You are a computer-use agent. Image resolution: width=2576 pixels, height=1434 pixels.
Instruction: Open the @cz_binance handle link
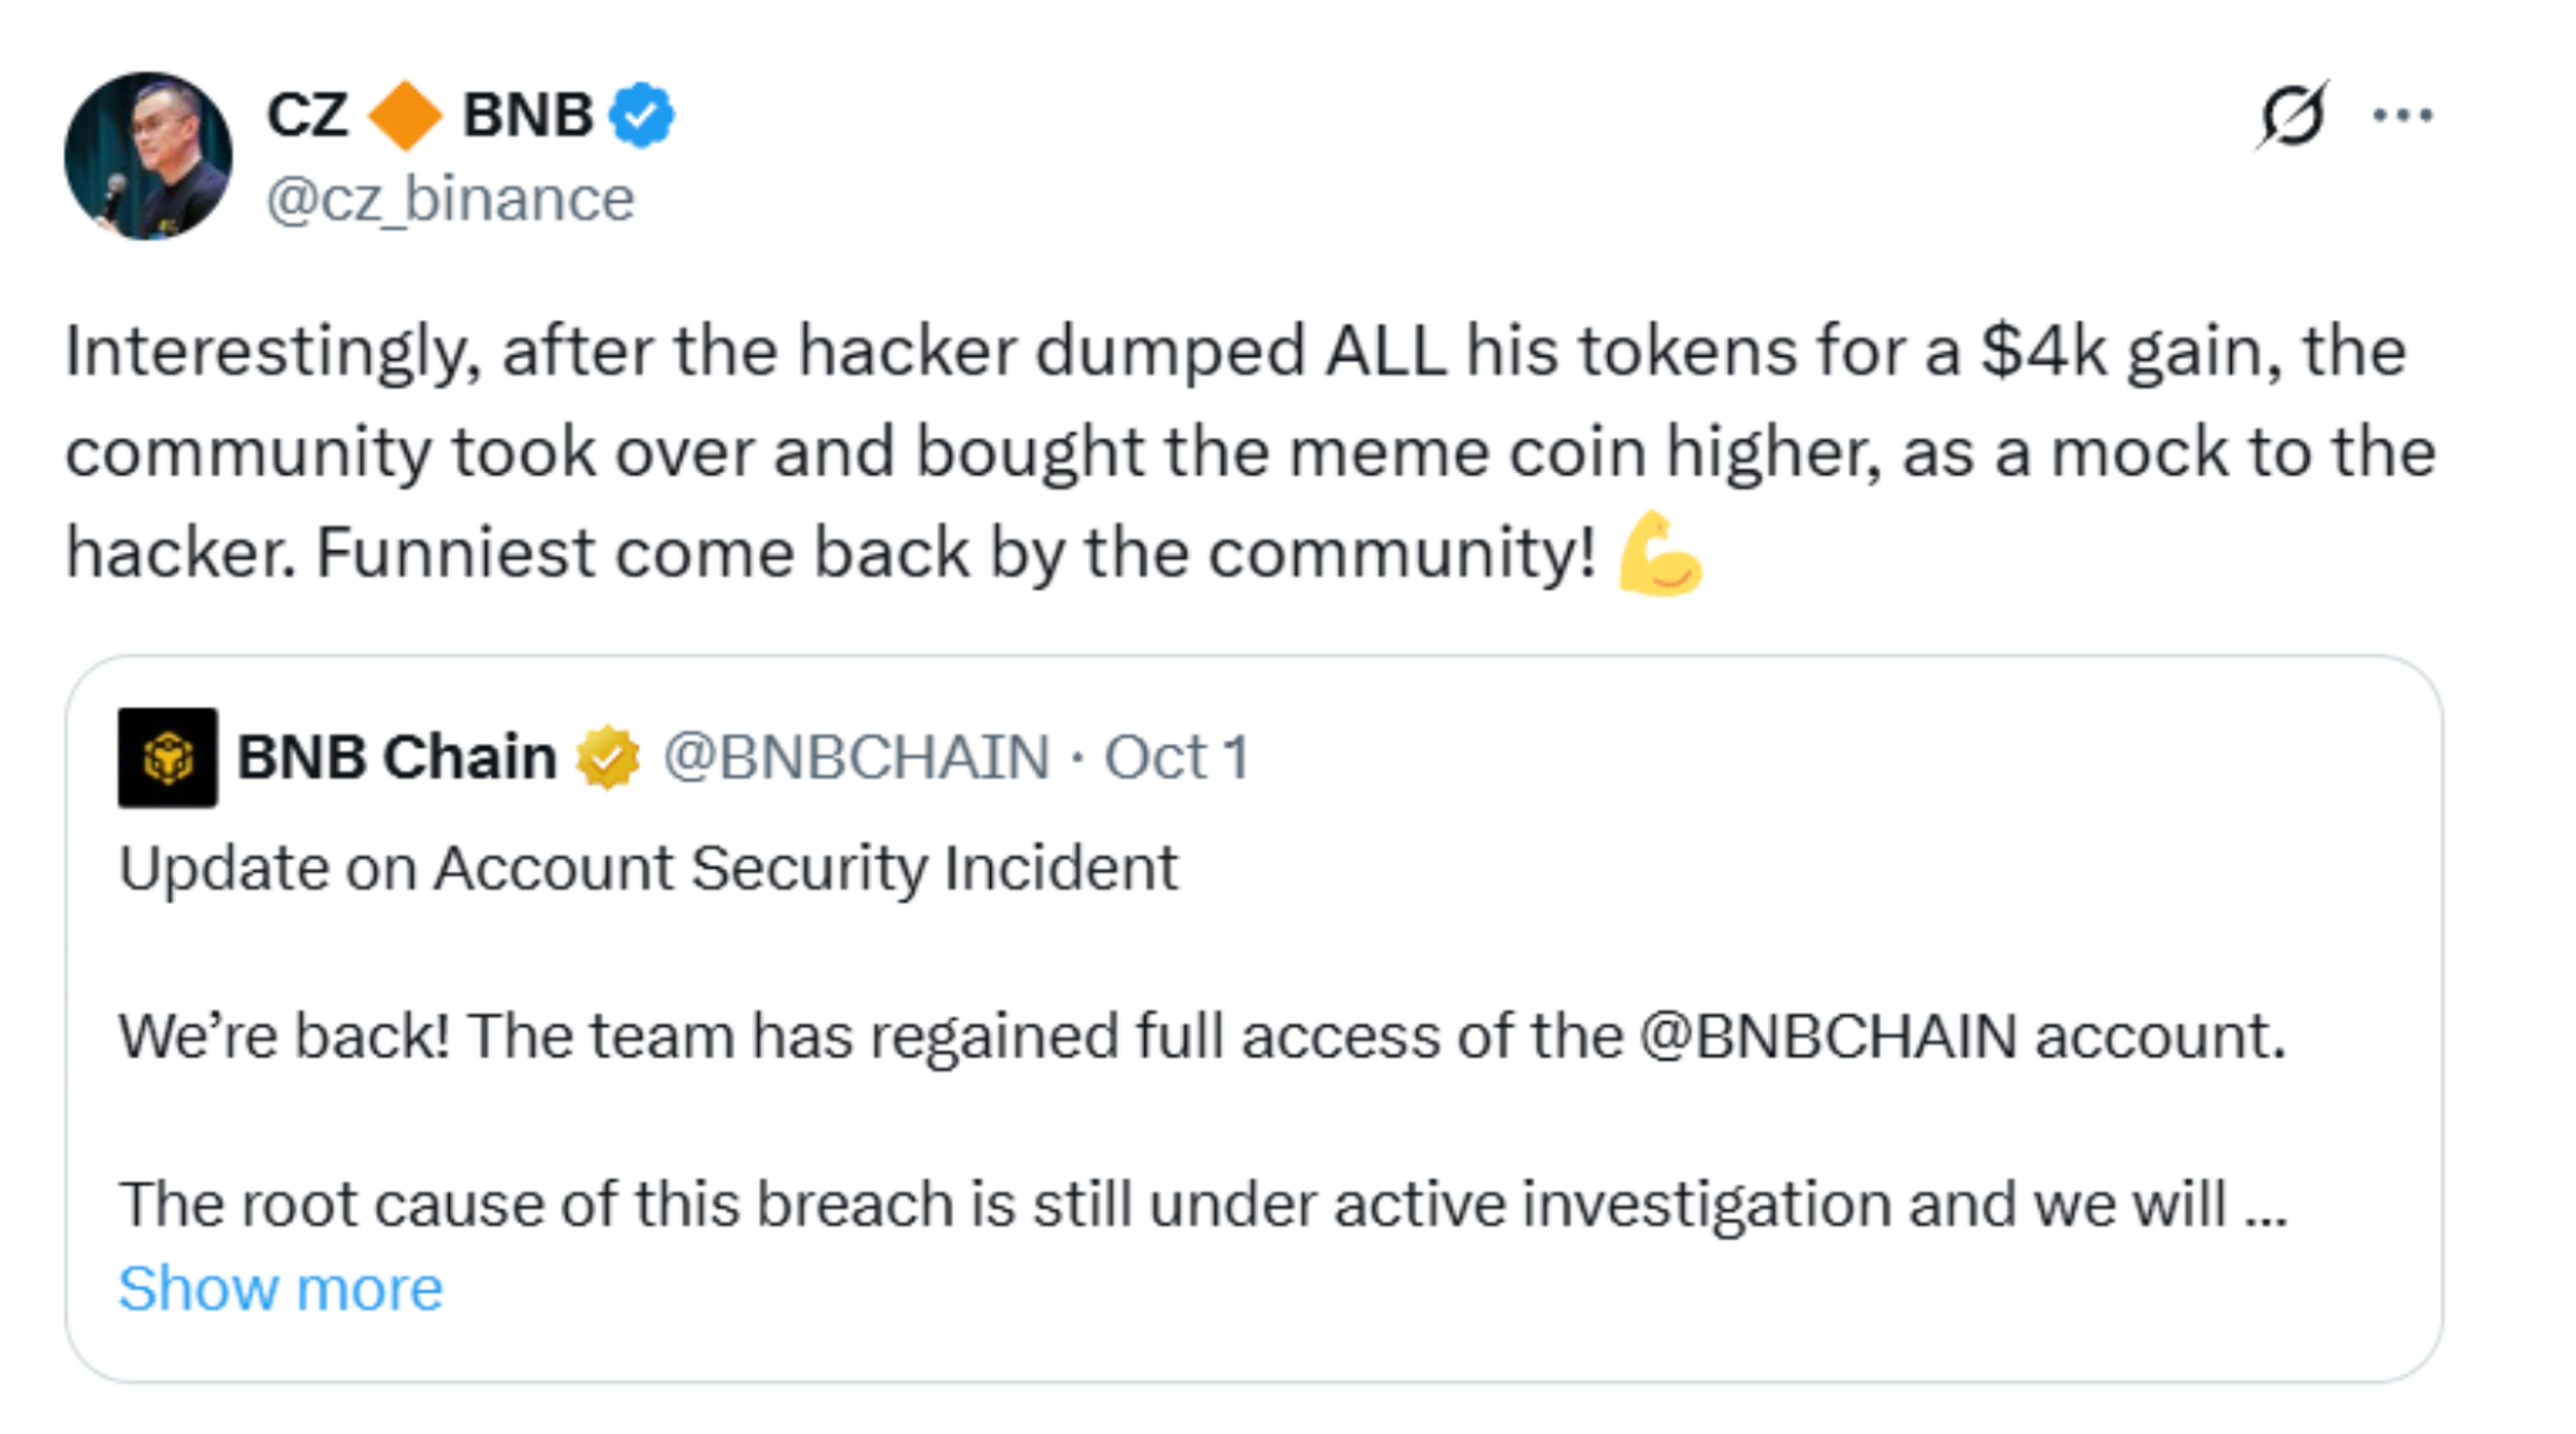click(450, 199)
